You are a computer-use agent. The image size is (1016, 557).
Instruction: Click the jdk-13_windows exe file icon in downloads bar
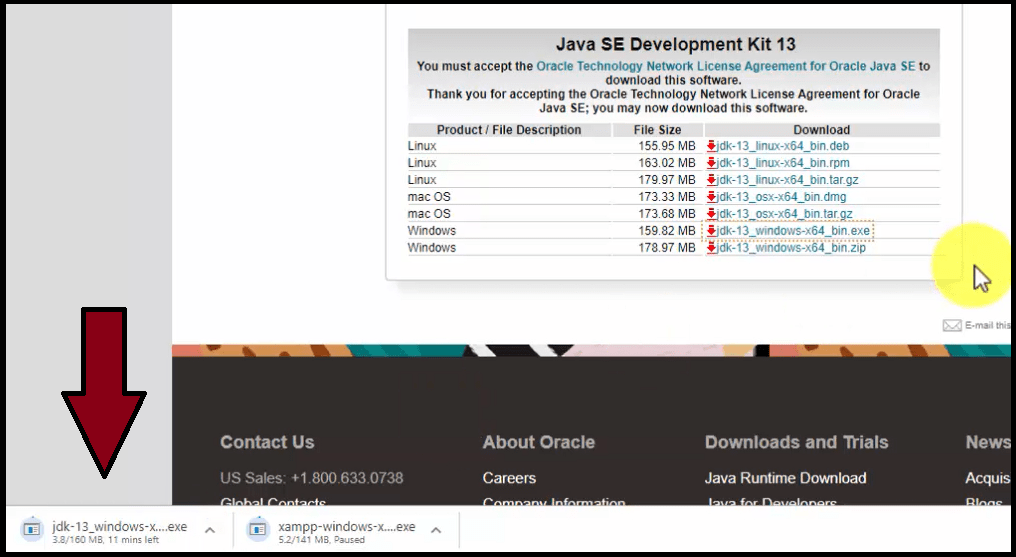click(x=32, y=529)
